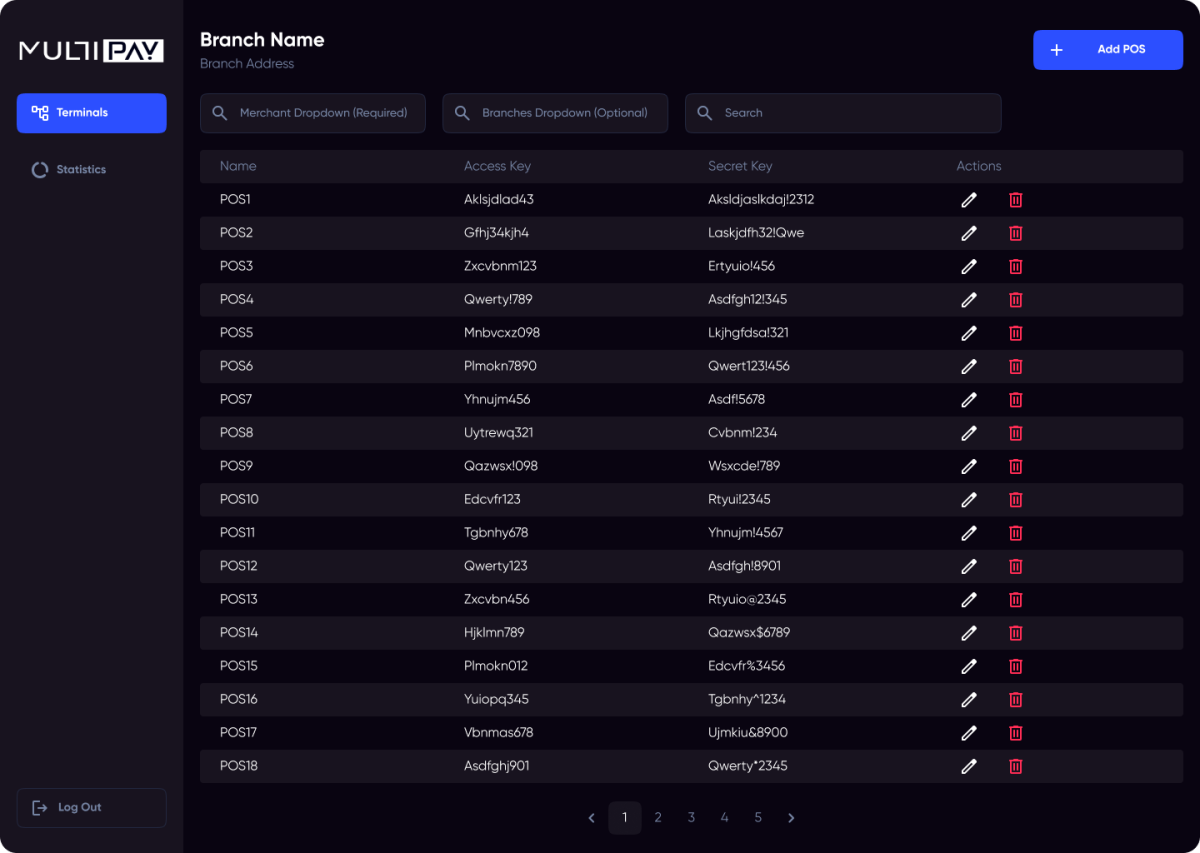Delete POS2 using its trash icon
This screenshot has height=853, width=1200.
(x=1015, y=233)
